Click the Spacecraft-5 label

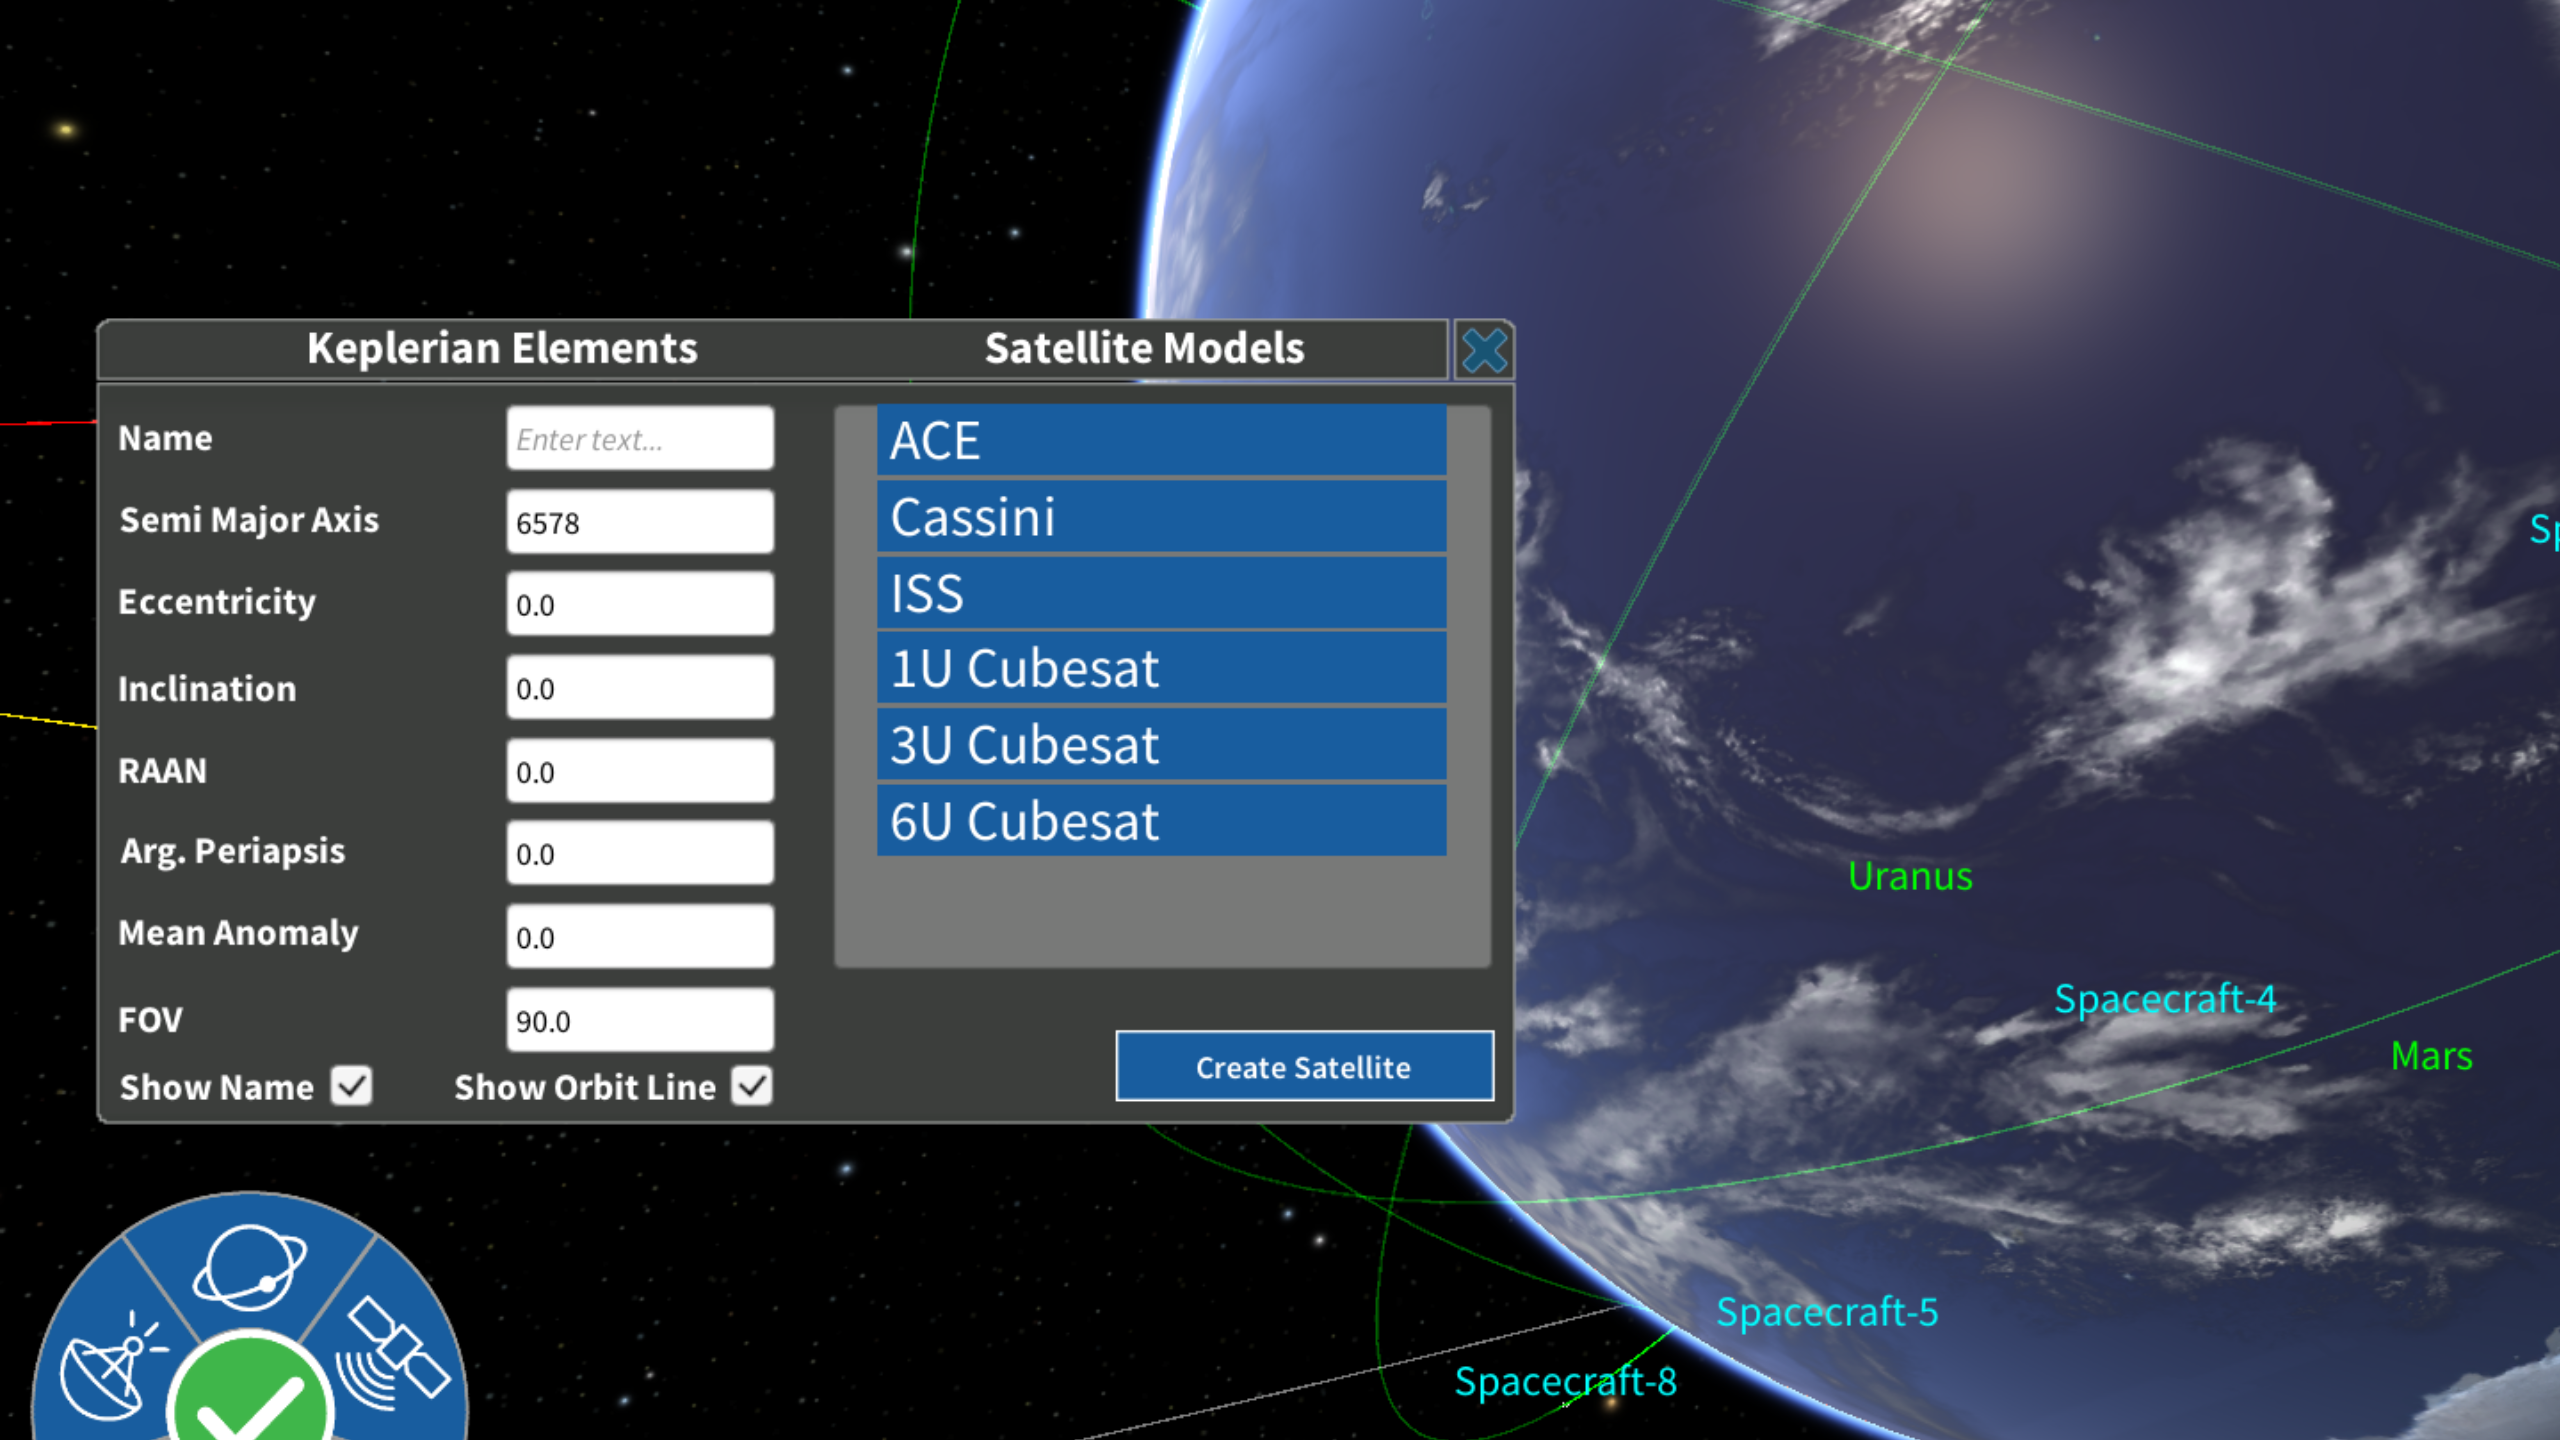(1827, 1312)
